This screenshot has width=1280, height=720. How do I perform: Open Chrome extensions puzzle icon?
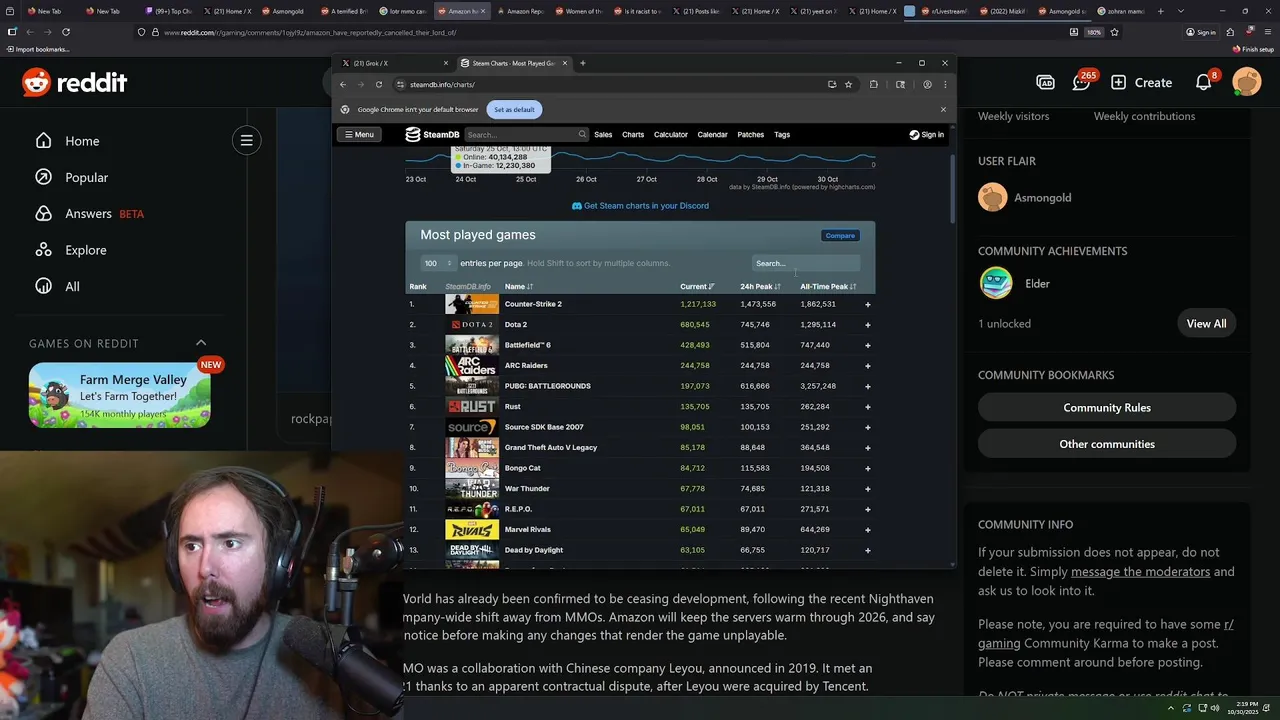pyautogui.click(x=873, y=84)
